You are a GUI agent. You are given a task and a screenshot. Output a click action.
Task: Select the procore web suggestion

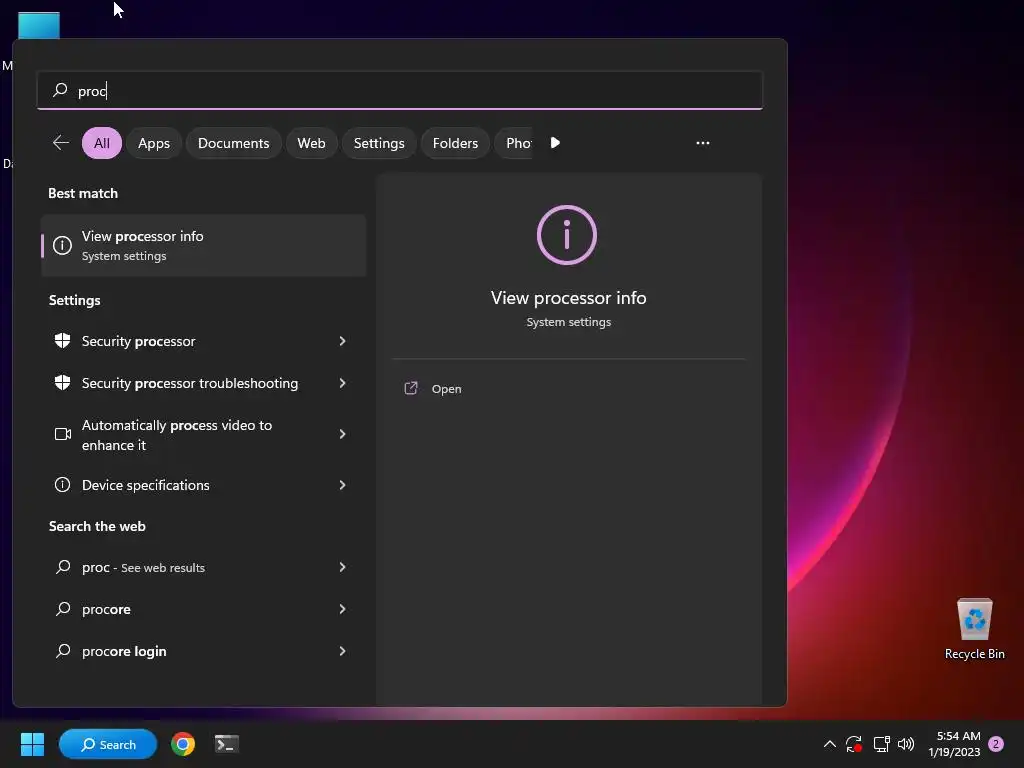point(189,609)
